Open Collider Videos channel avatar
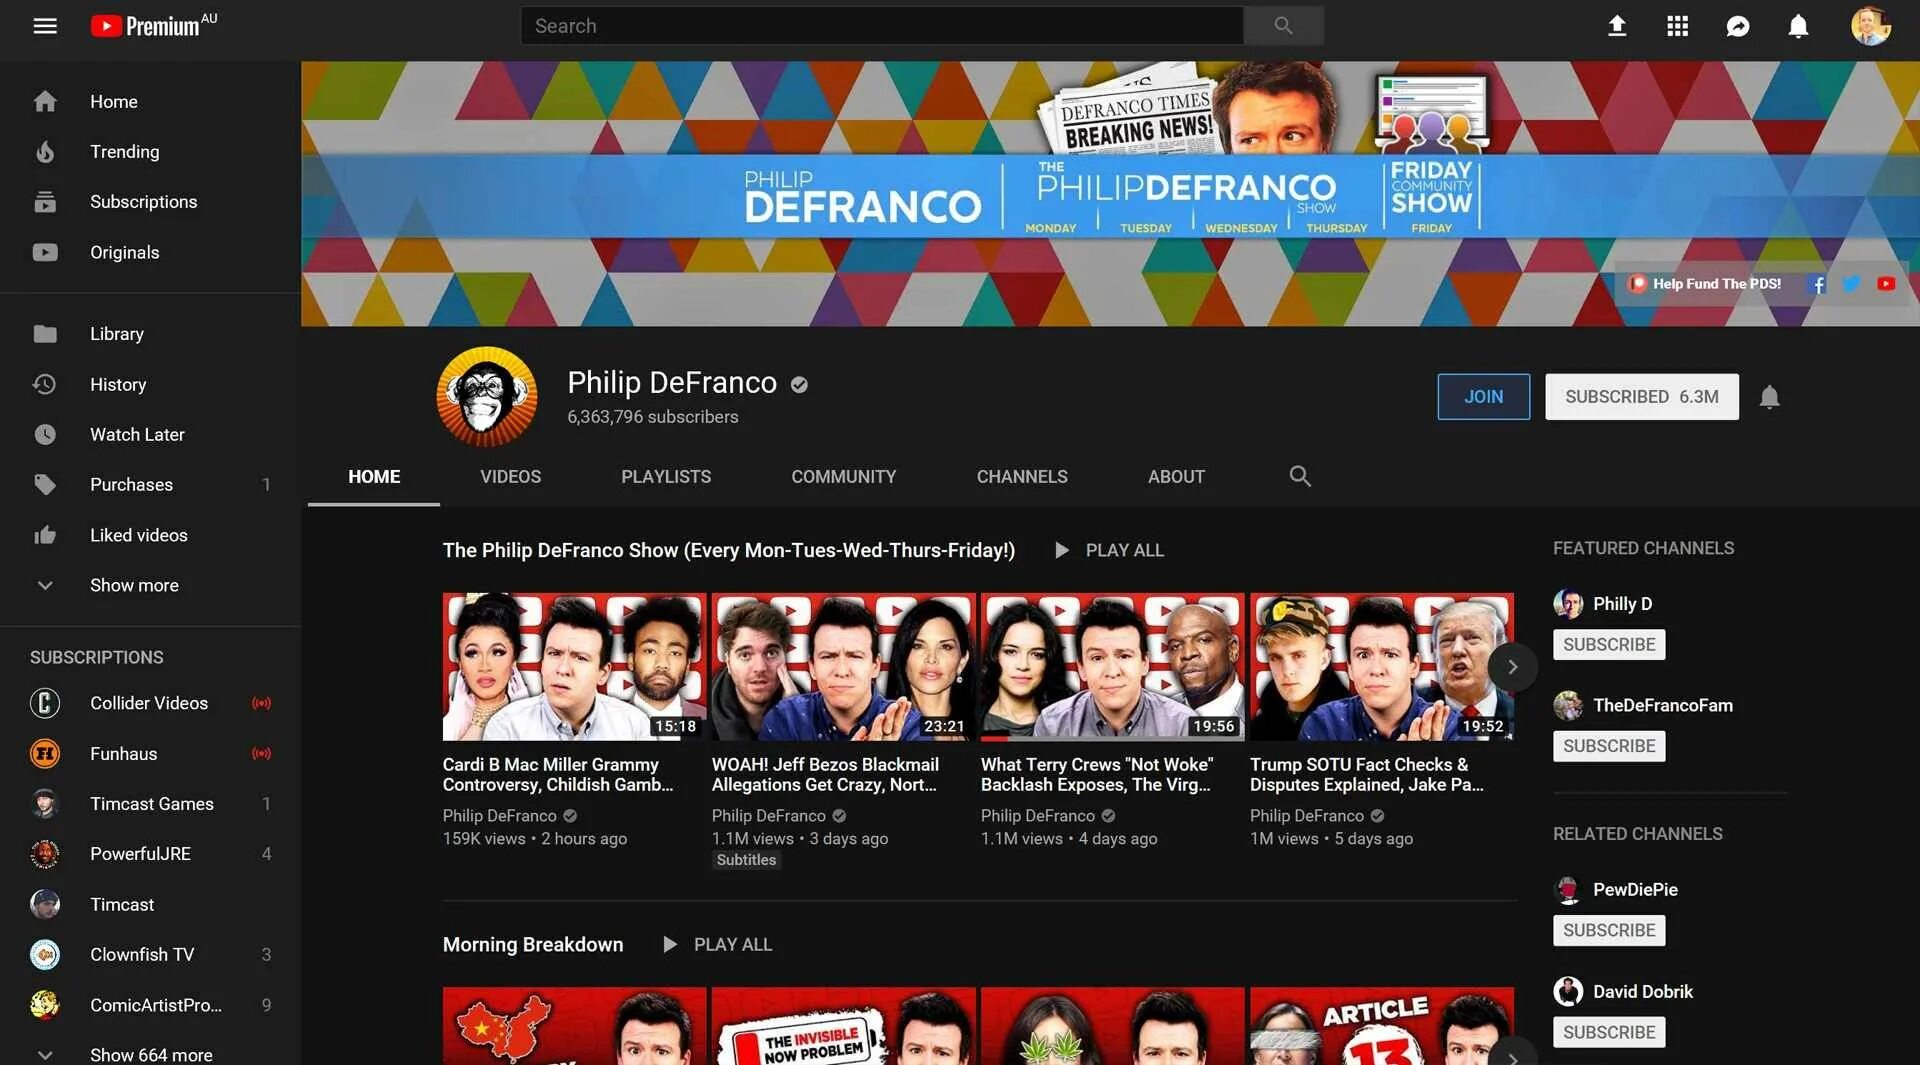1920x1065 pixels. click(45, 703)
